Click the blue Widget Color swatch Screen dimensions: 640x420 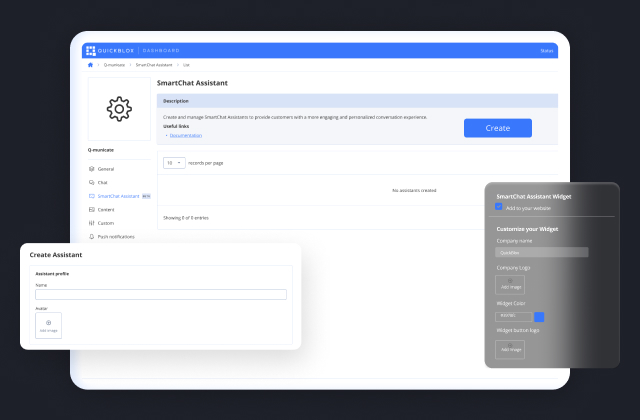539,317
